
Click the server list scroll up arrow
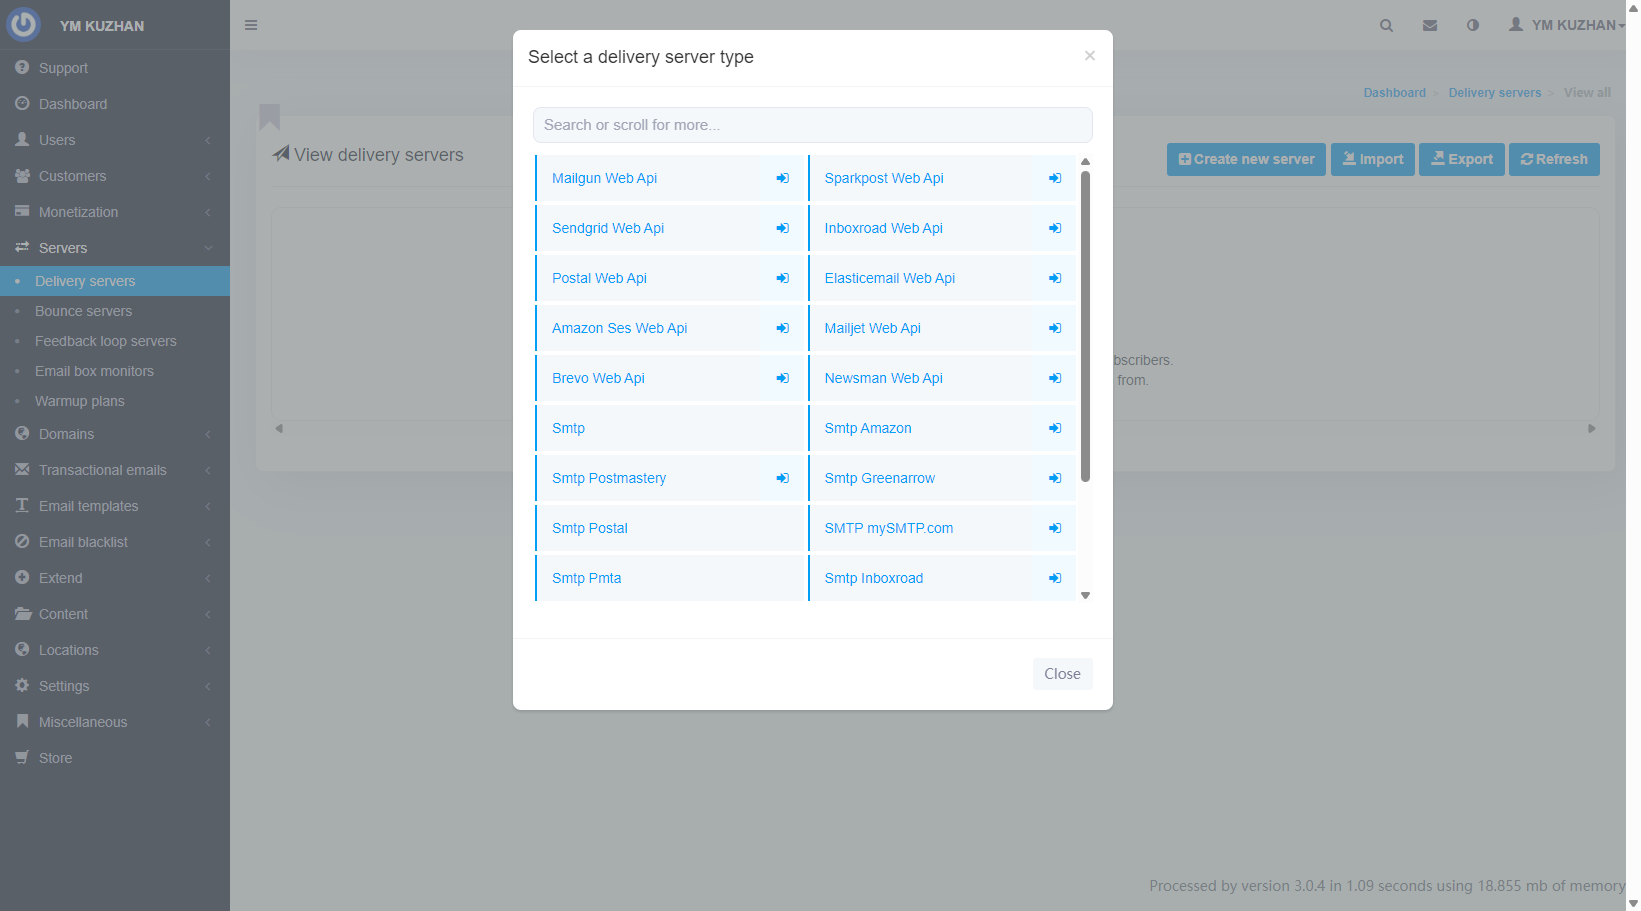coord(1085,161)
